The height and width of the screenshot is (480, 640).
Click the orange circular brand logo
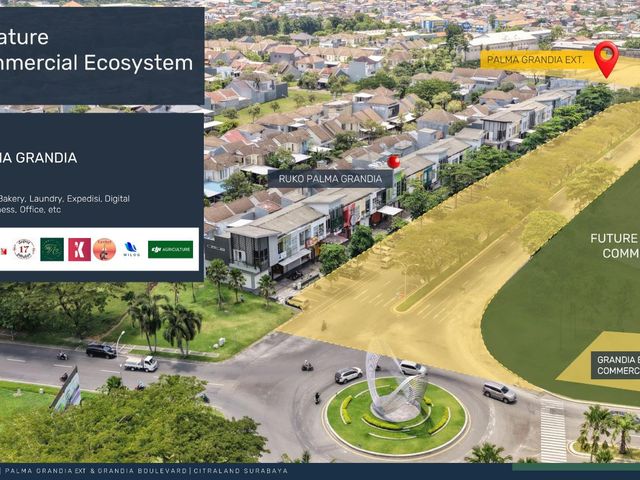point(104,249)
